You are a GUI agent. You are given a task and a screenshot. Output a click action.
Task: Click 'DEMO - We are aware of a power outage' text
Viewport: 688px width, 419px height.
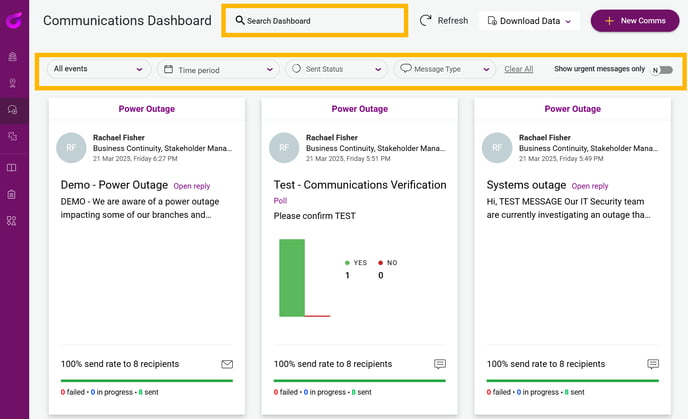[140, 201]
